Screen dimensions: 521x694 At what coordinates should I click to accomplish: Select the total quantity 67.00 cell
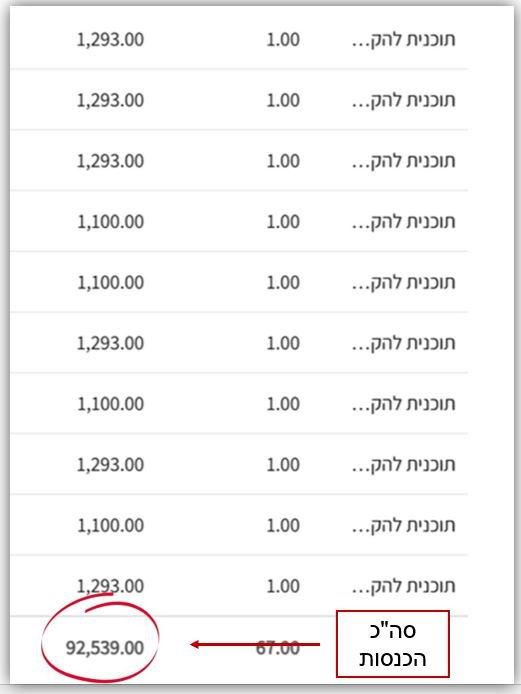pos(278,648)
